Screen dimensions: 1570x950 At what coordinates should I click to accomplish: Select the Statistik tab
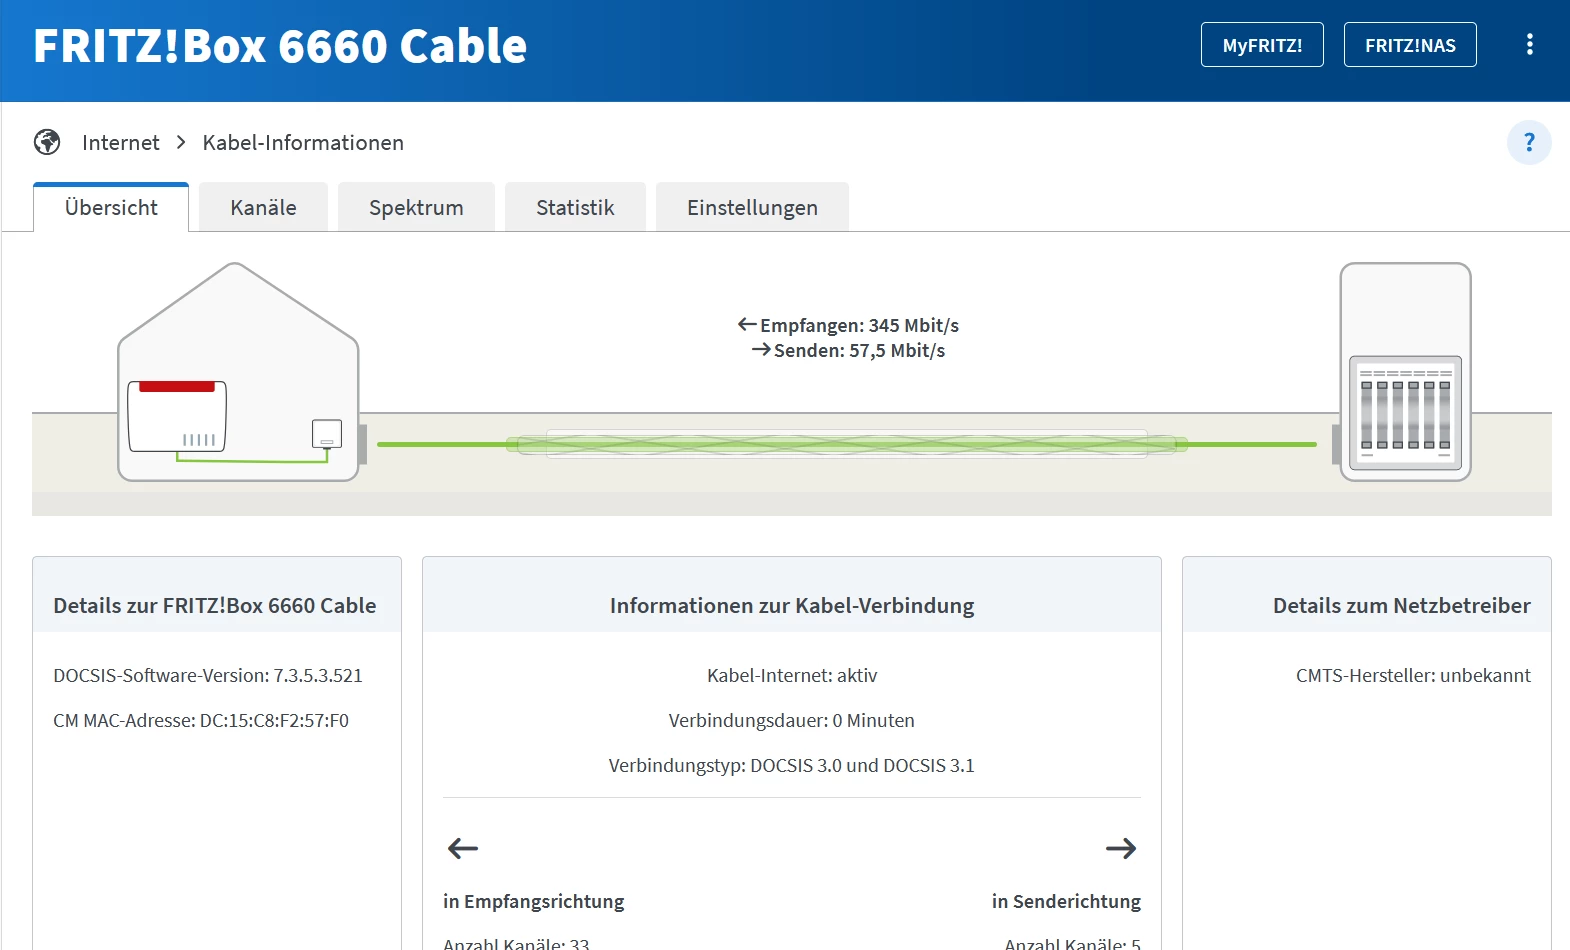[575, 208]
